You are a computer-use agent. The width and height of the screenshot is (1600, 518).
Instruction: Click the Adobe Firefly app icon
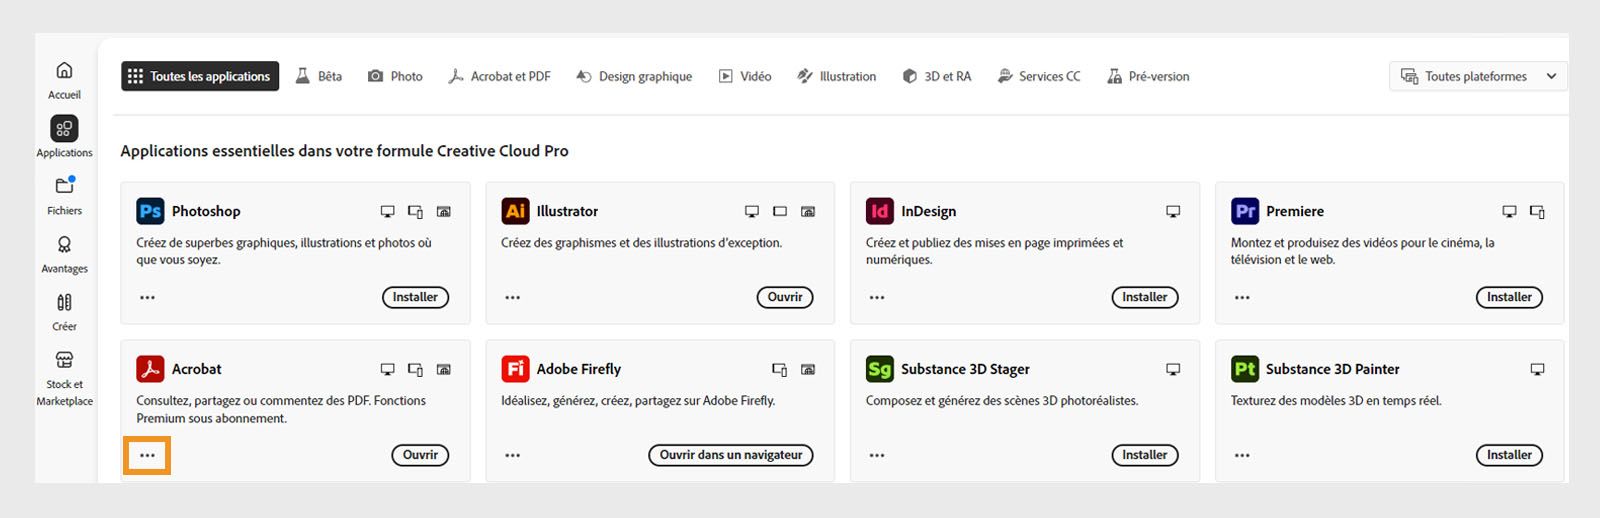pos(515,369)
